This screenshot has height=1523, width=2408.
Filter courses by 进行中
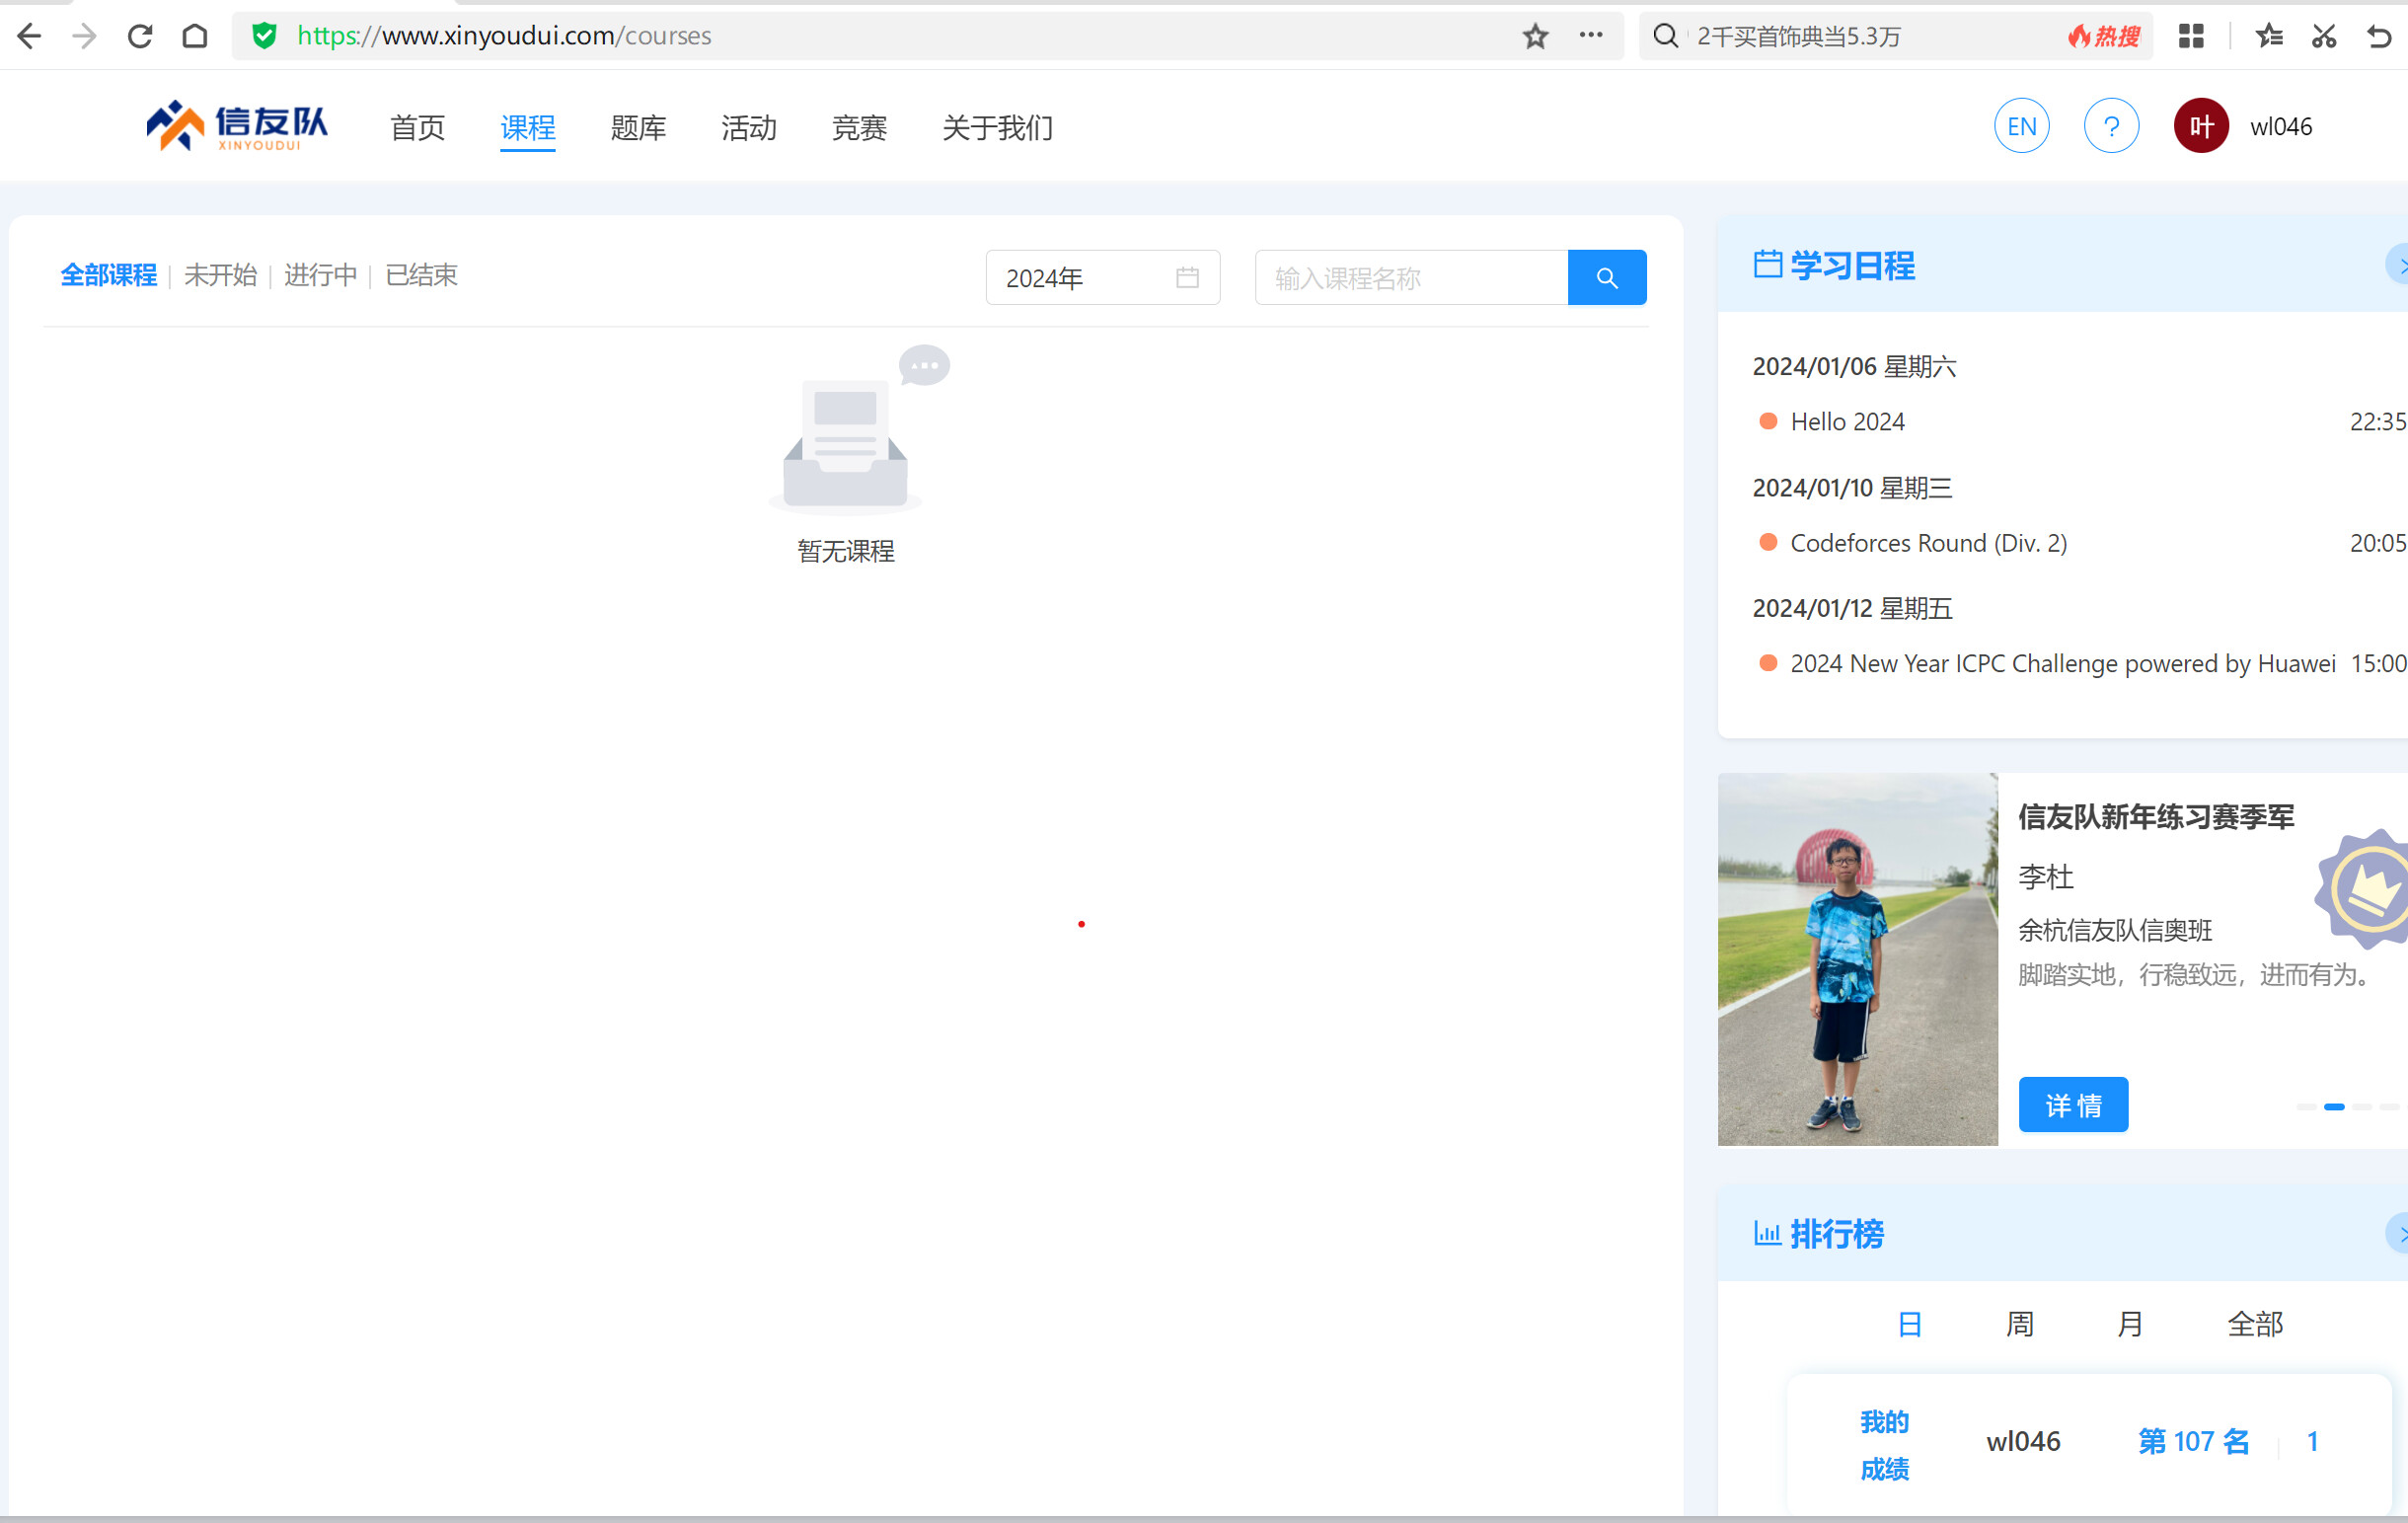(x=320, y=275)
